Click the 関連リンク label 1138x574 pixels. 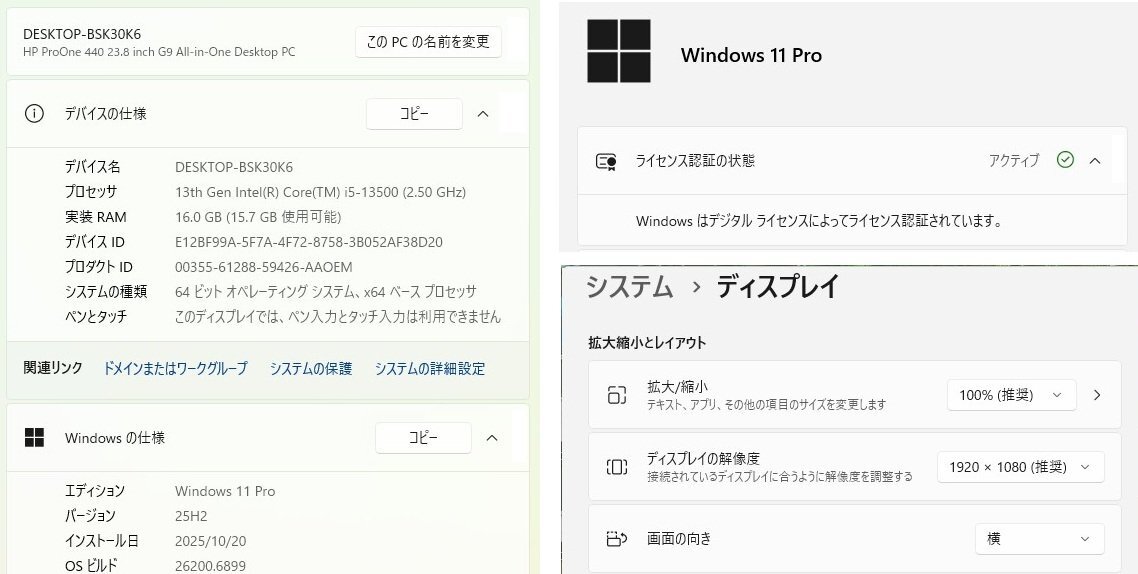[53, 368]
